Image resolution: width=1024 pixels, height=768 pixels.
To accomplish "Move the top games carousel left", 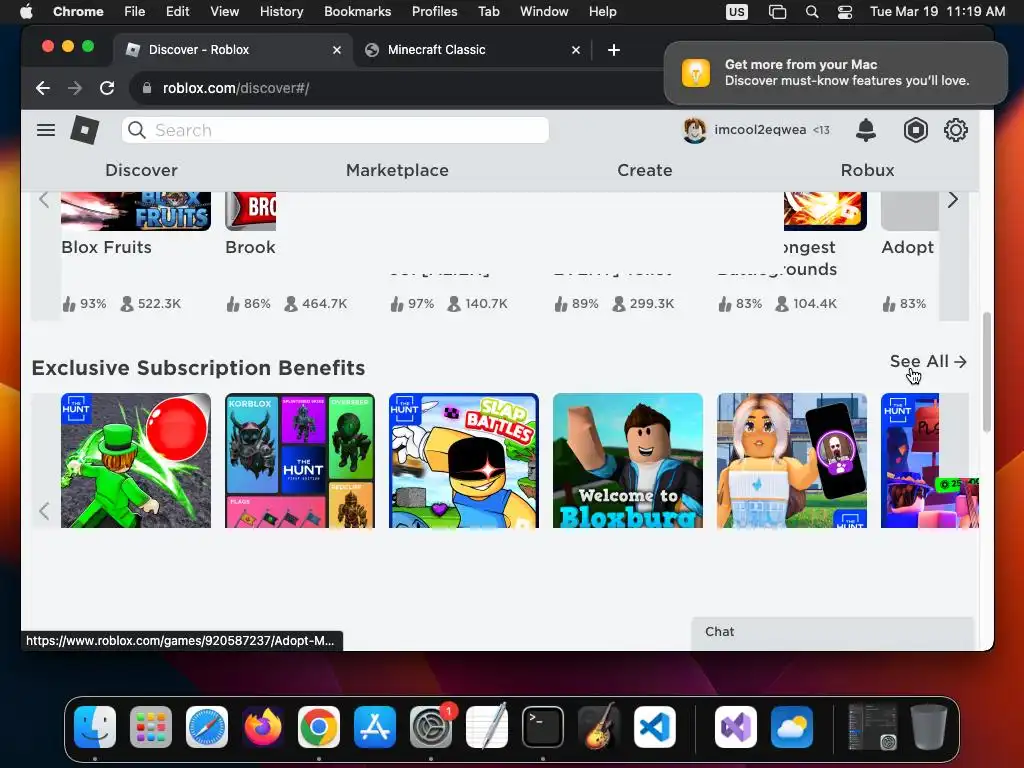I will pos(44,200).
